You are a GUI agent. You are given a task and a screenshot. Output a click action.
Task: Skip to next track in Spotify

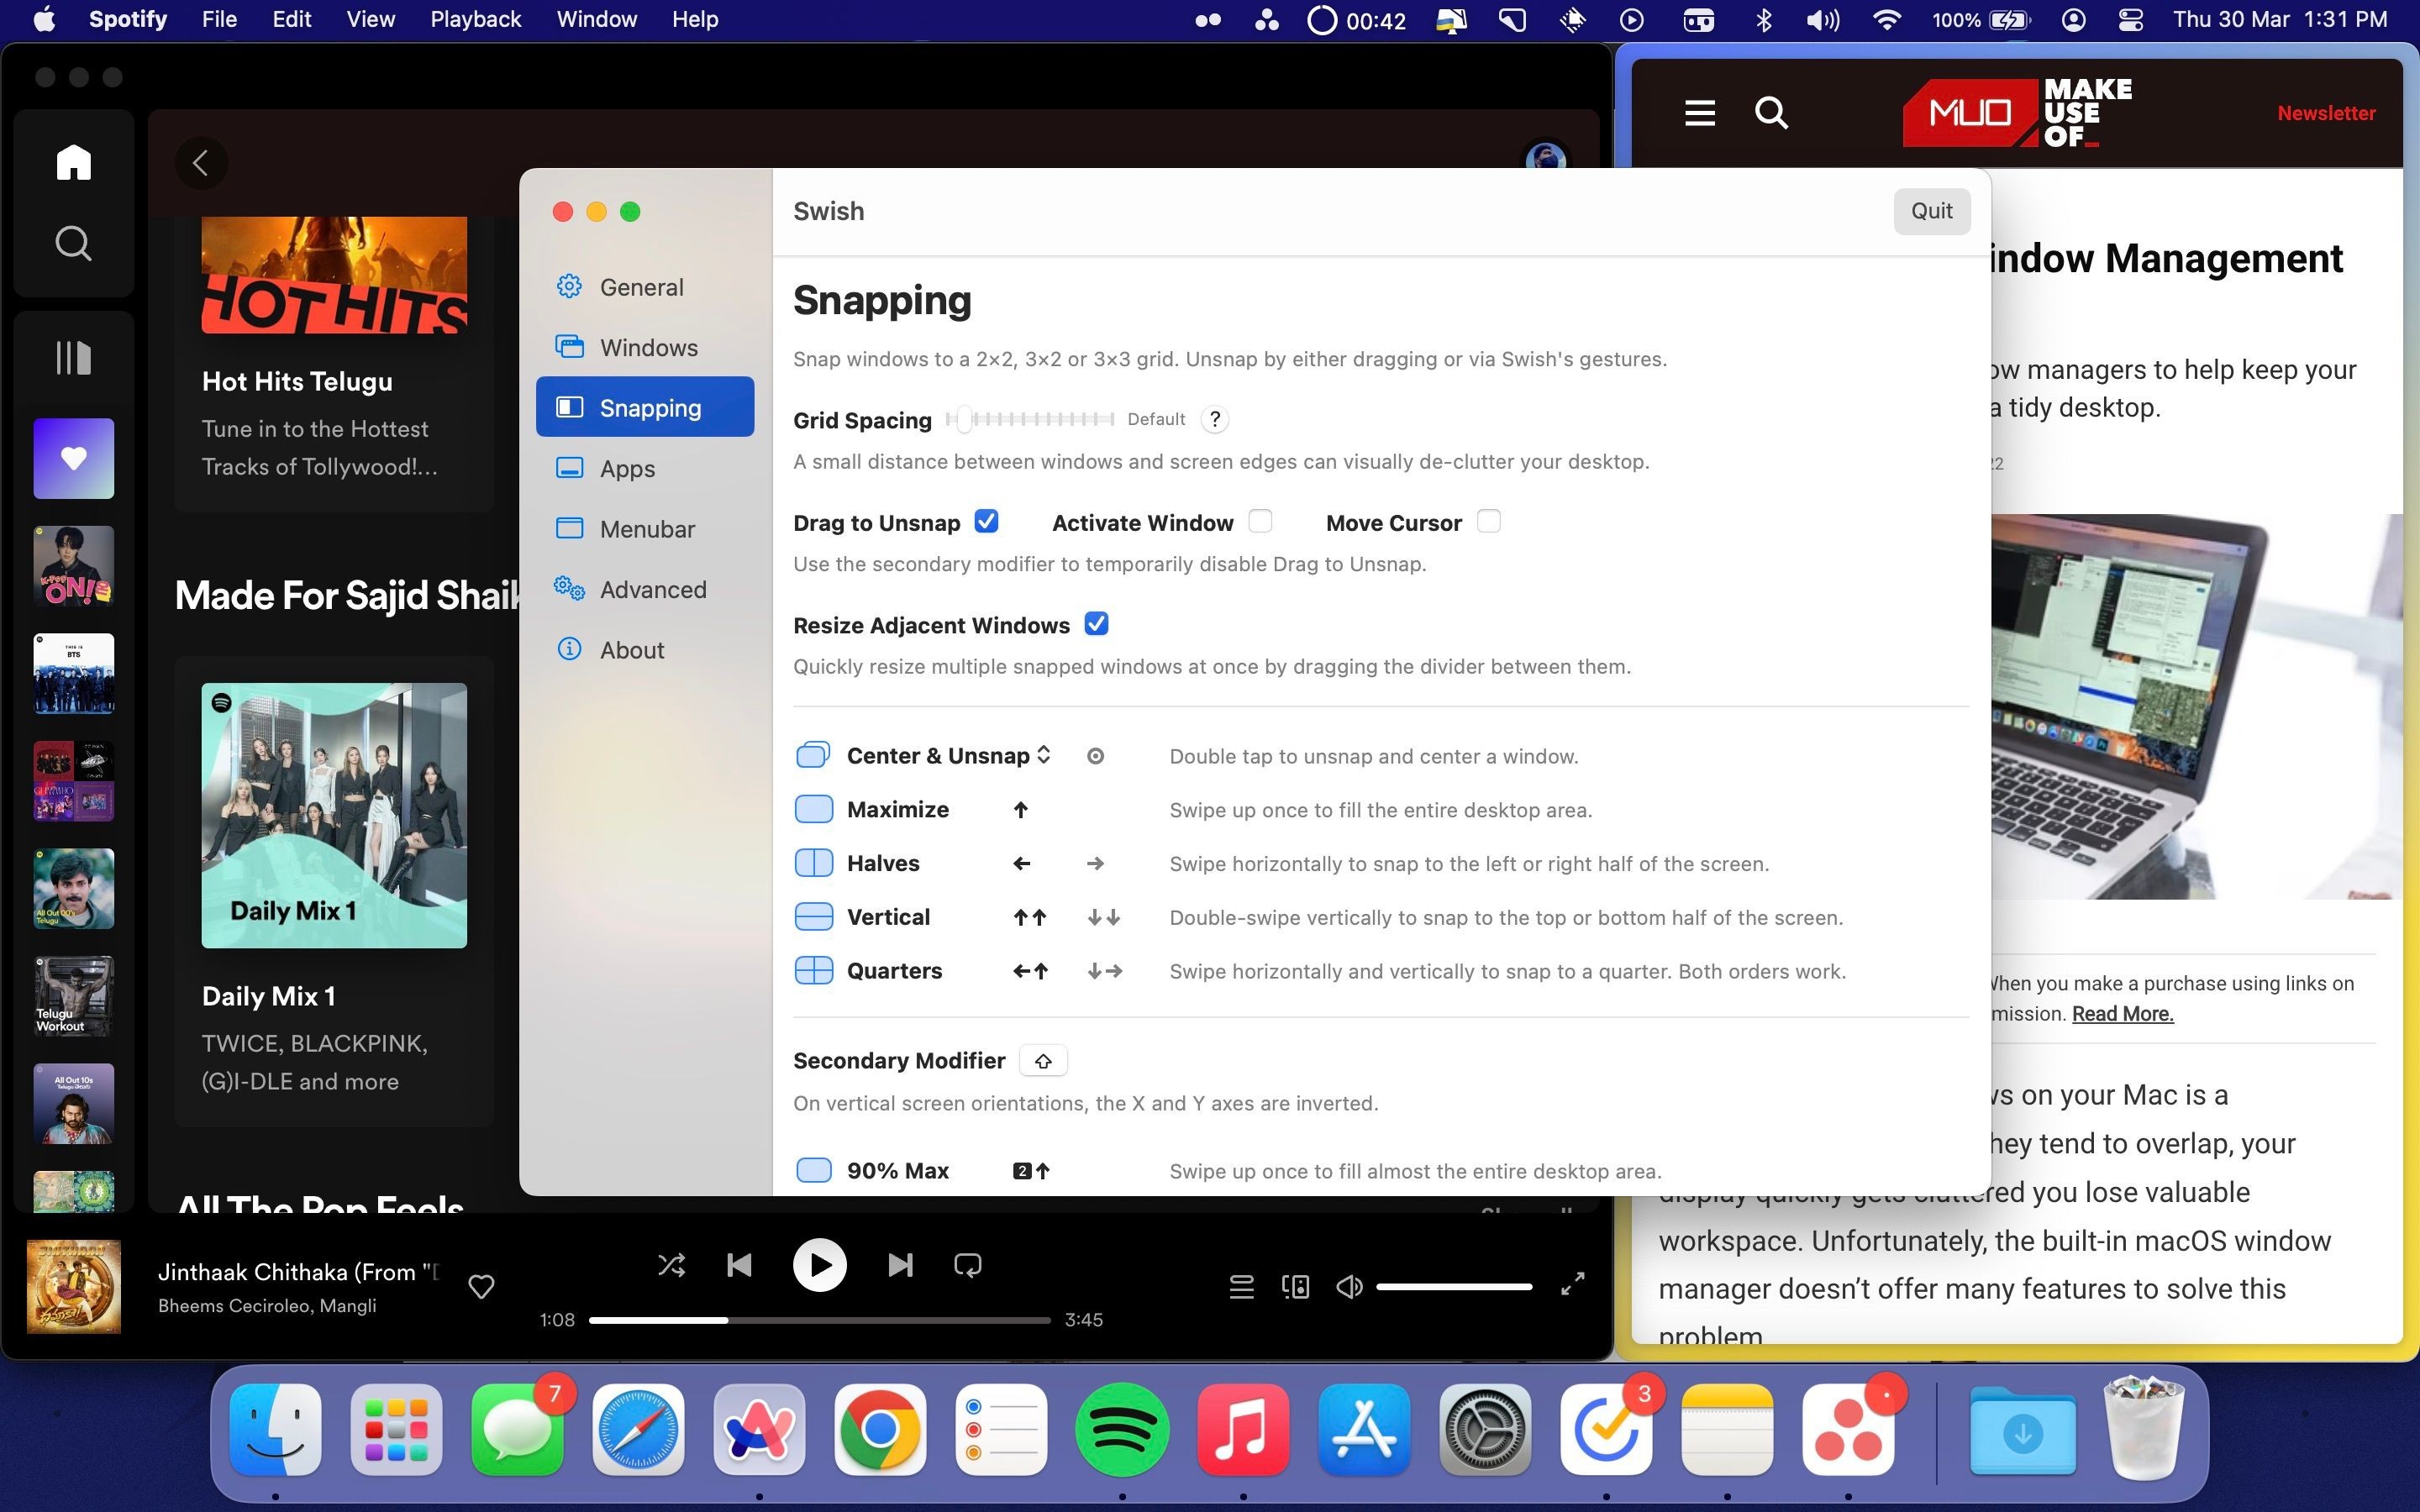[x=899, y=1265]
